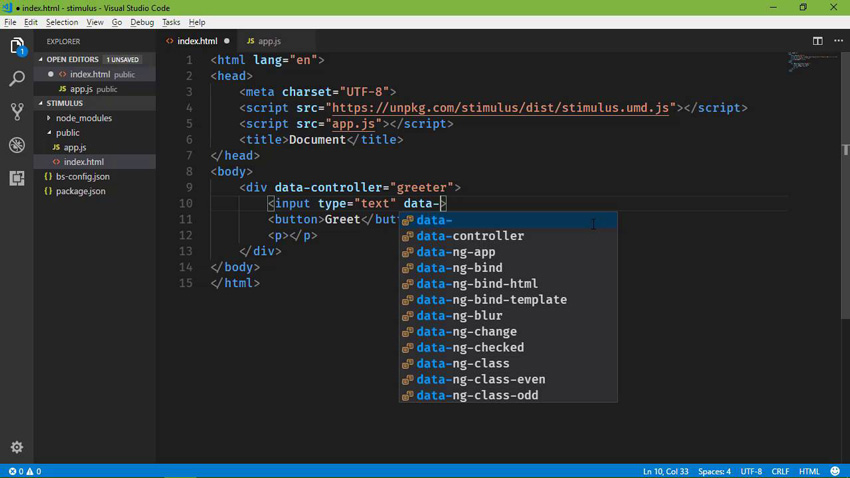Click the Visual Studio Code logo in the title bar
Viewport: 850px width, 478px height.
point(7,8)
